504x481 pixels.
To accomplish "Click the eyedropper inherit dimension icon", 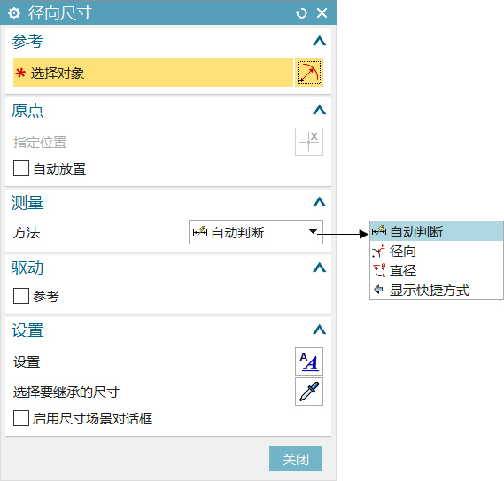I will (309, 391).
